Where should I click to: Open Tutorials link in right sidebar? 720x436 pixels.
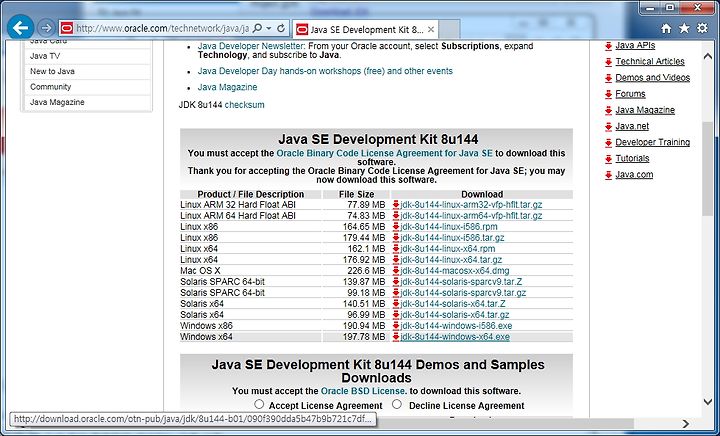(x=632, y=158)
